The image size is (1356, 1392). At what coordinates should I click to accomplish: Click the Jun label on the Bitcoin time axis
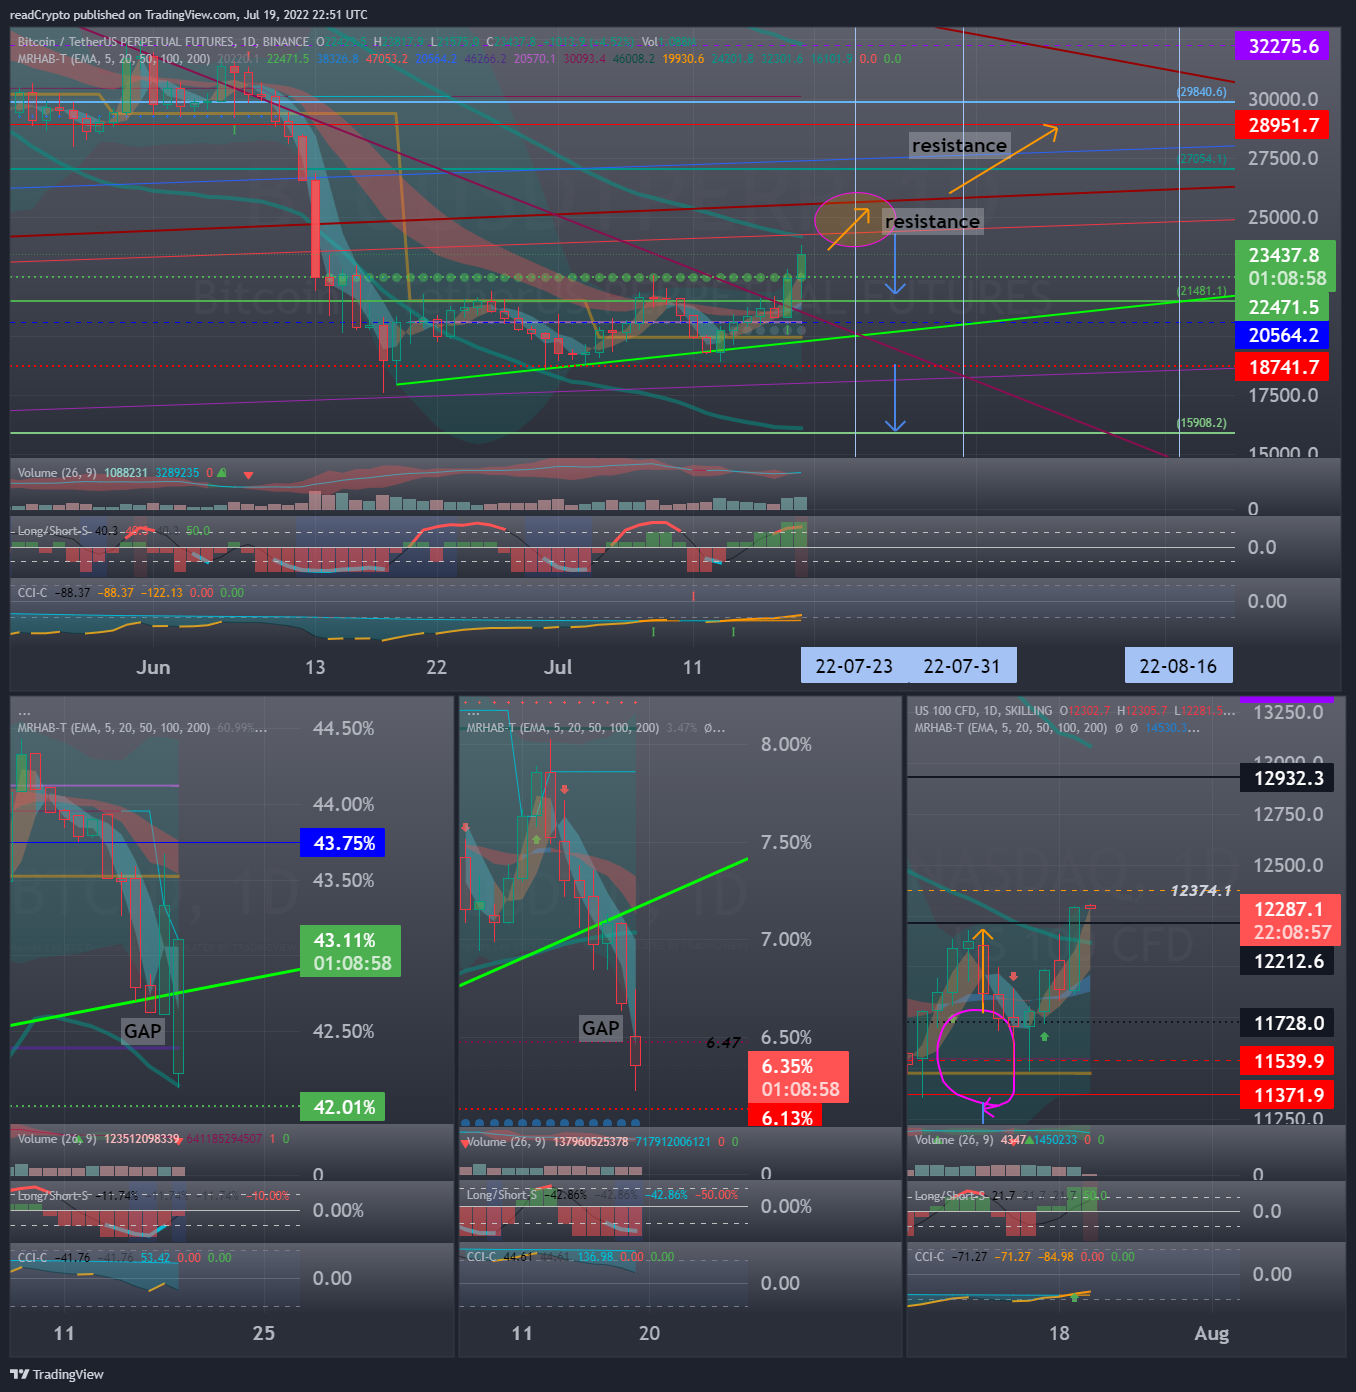coord(153,667)
